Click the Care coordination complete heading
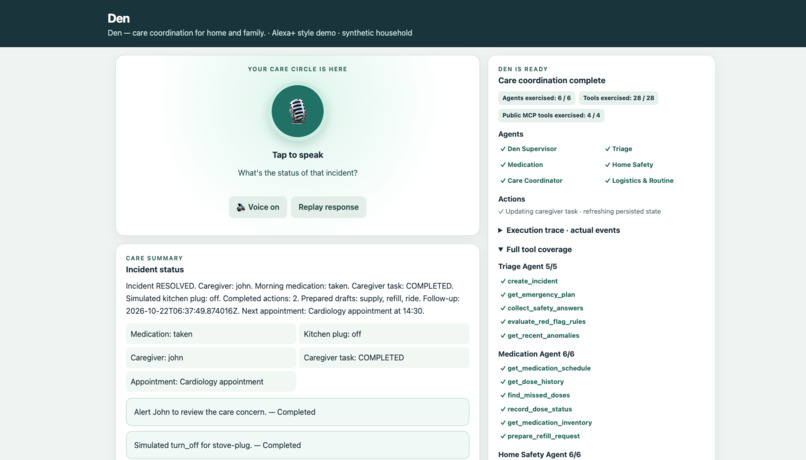806x460 pixels. click(x=552, y=80)
